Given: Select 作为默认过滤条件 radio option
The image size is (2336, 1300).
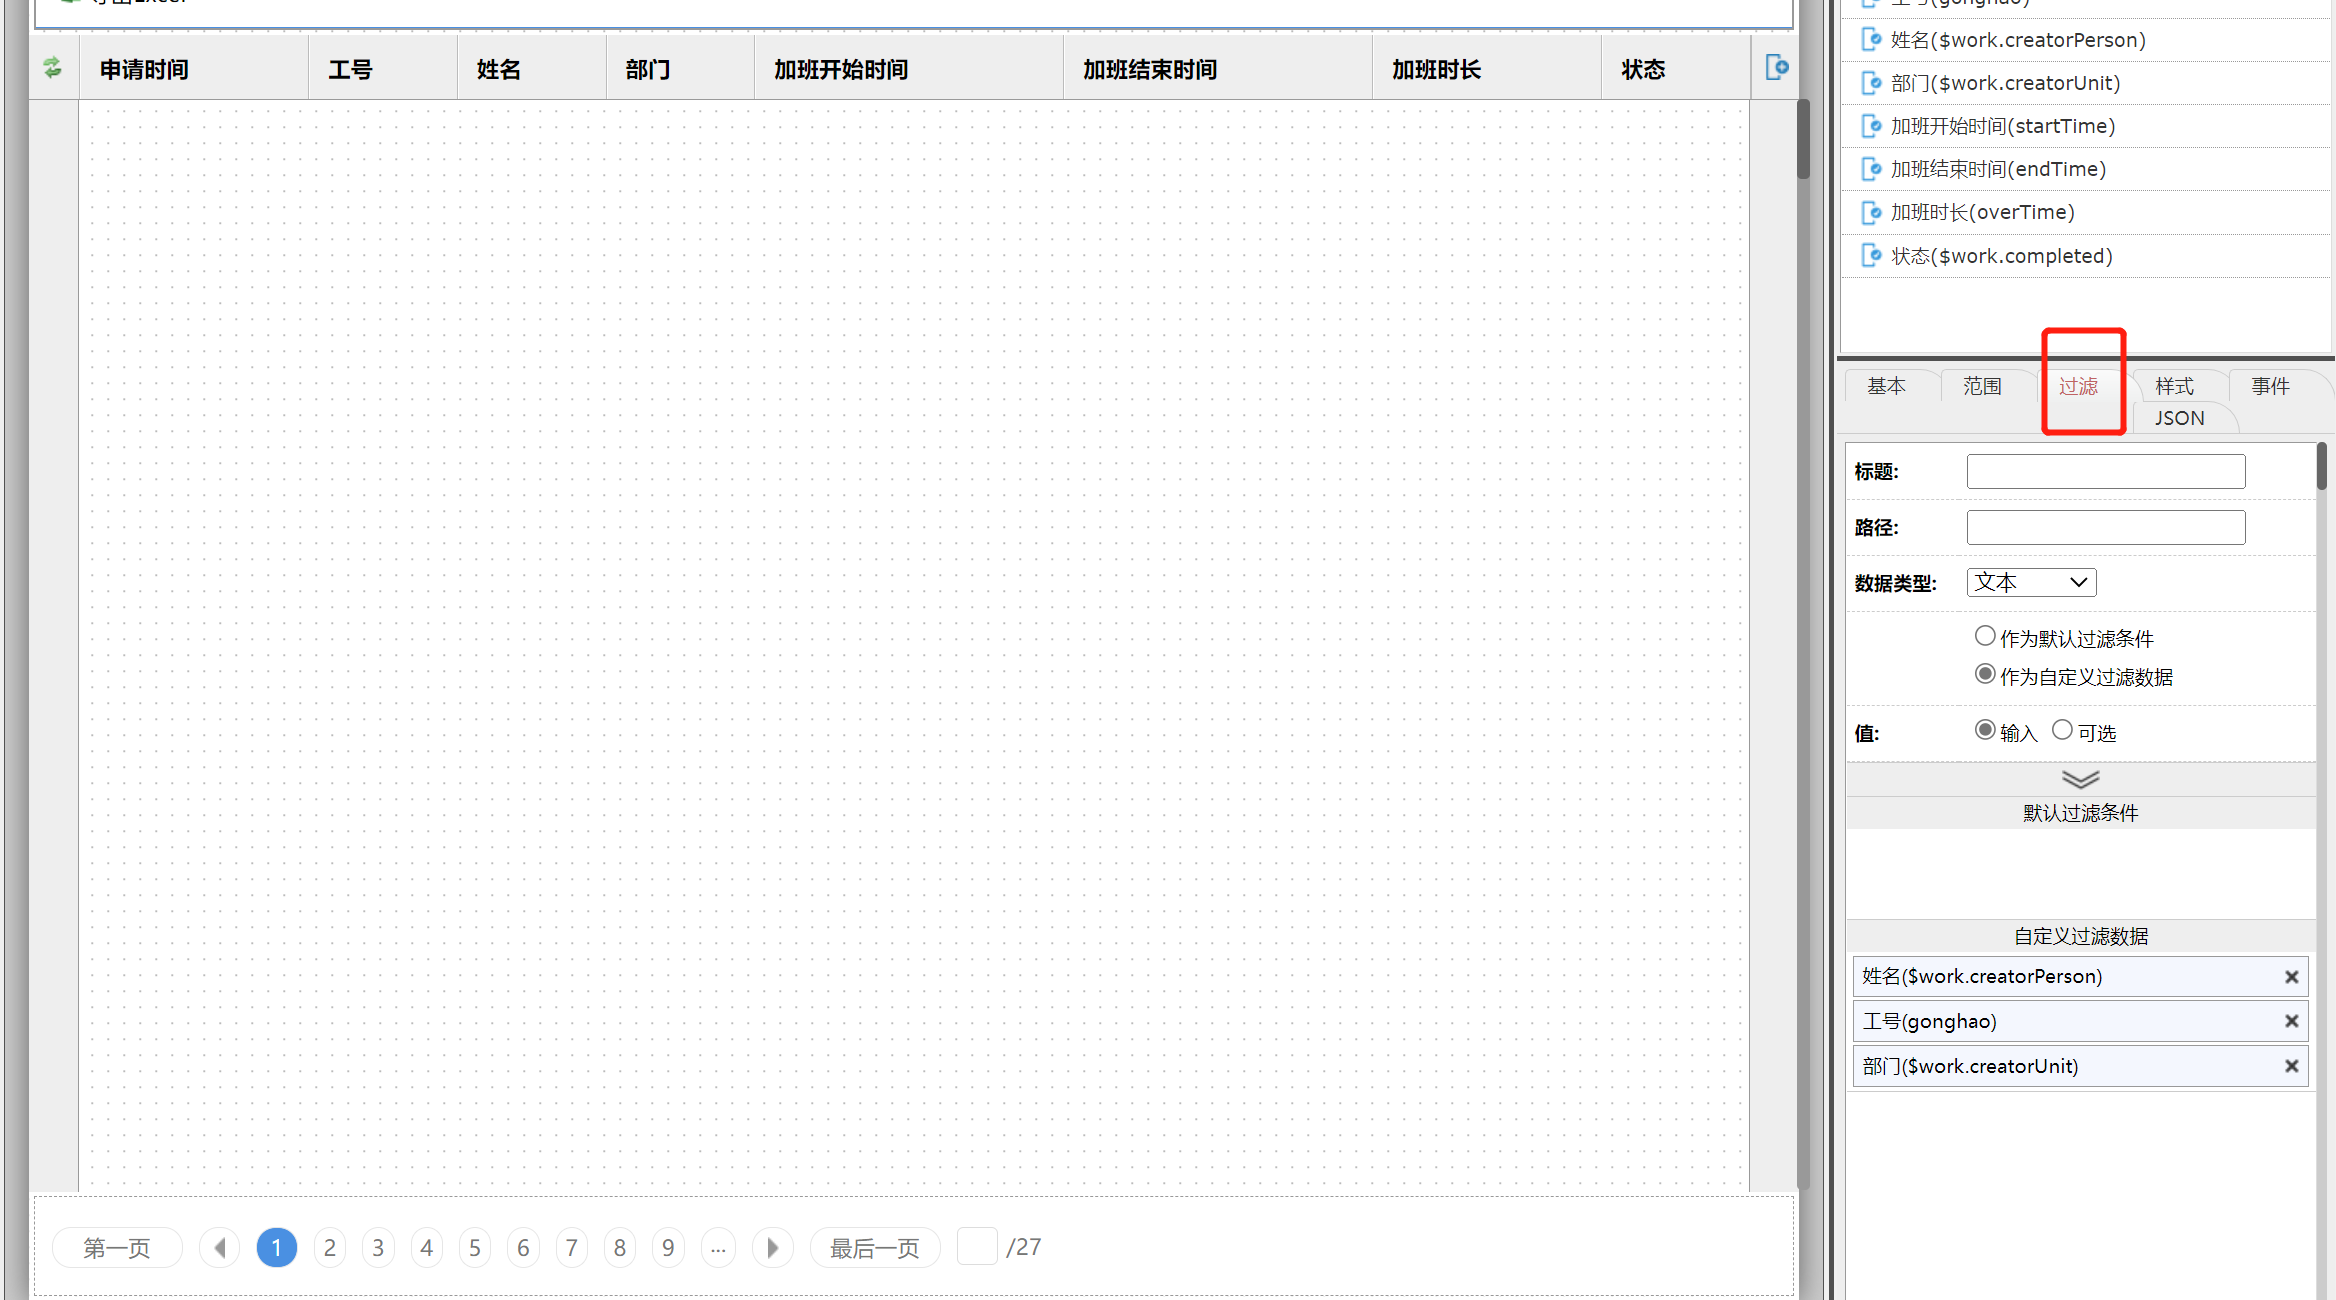Looking at the screenshot, I should coord(1985,636).
